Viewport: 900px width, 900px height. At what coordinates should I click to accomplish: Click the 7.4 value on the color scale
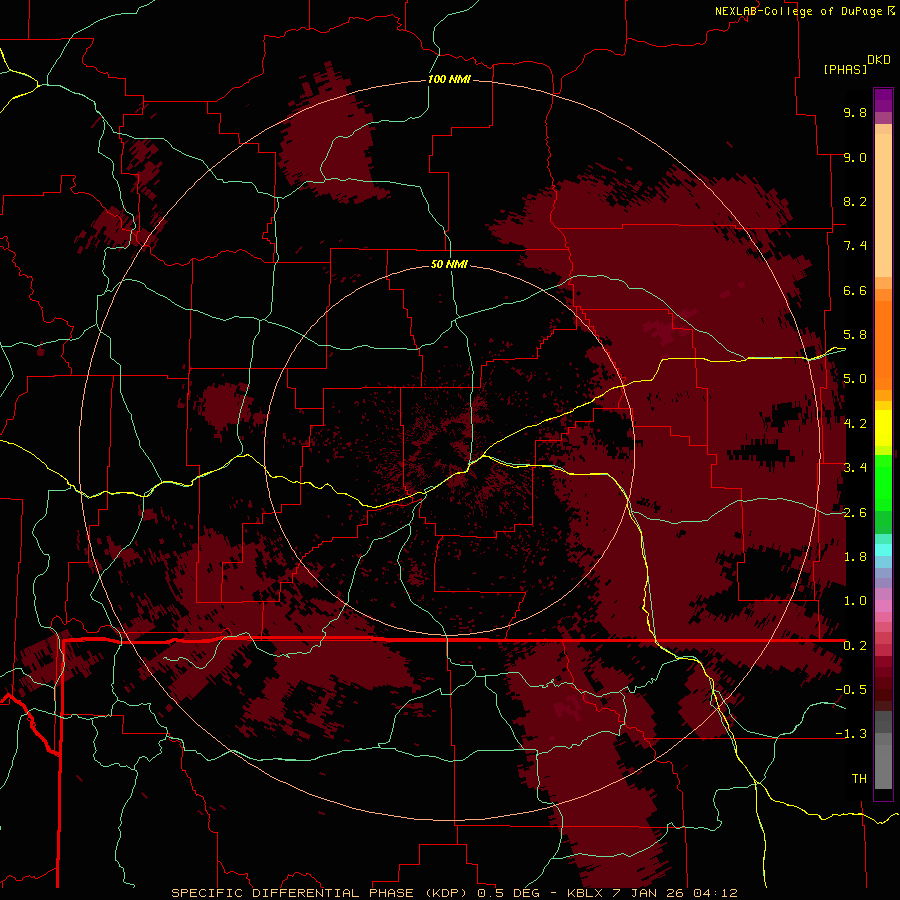click(x=855, y=246)
